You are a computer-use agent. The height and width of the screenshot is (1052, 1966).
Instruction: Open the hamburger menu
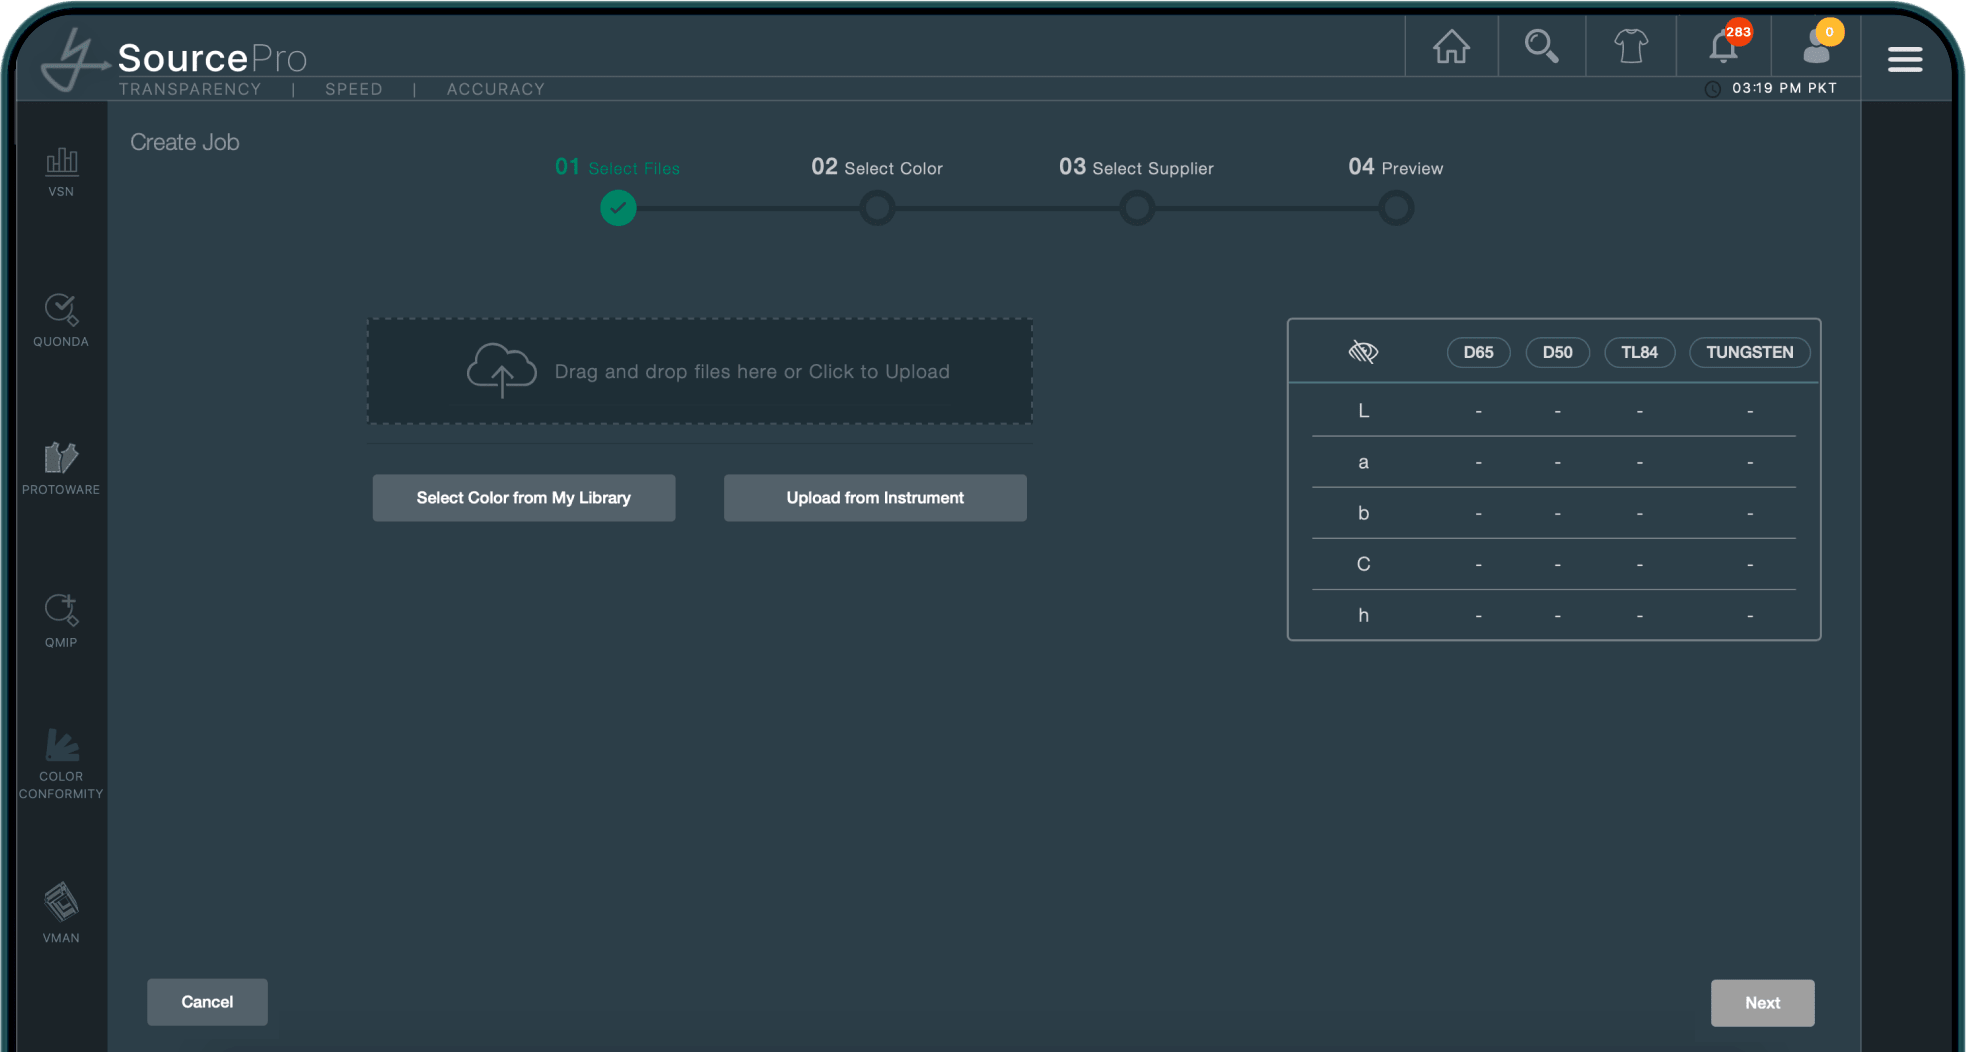pos(1905,60)
